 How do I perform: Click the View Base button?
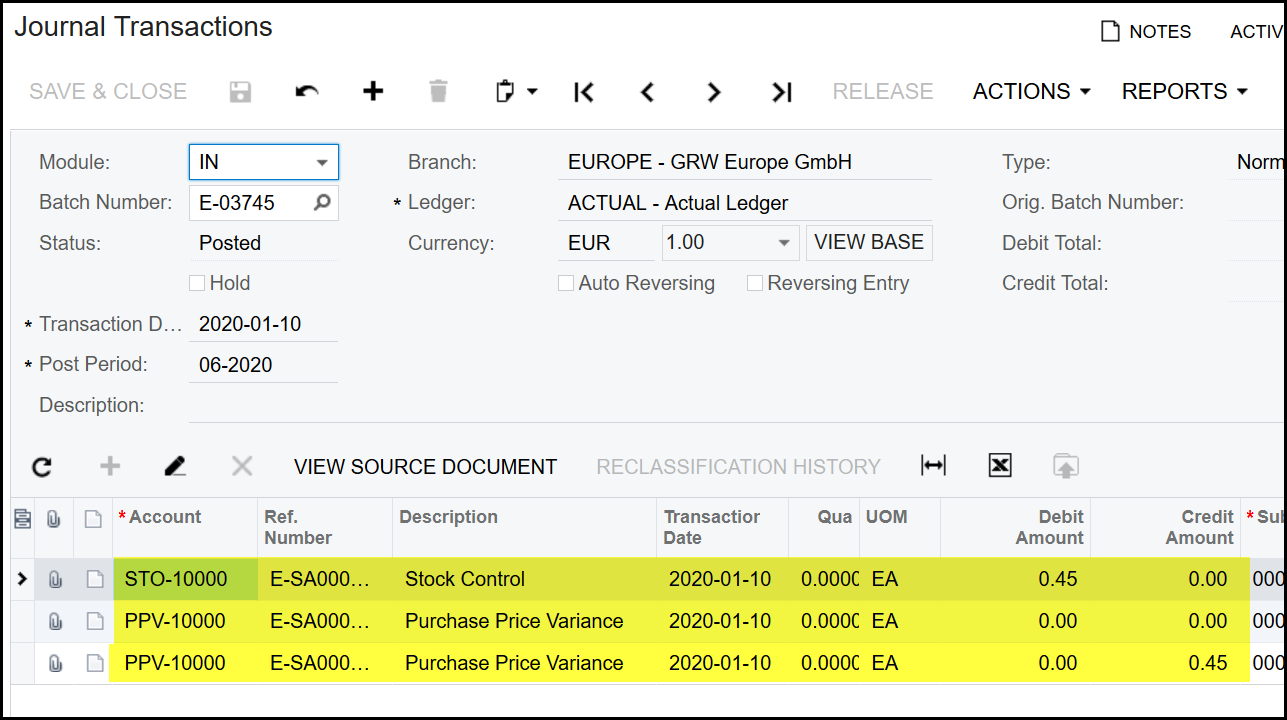869,243
